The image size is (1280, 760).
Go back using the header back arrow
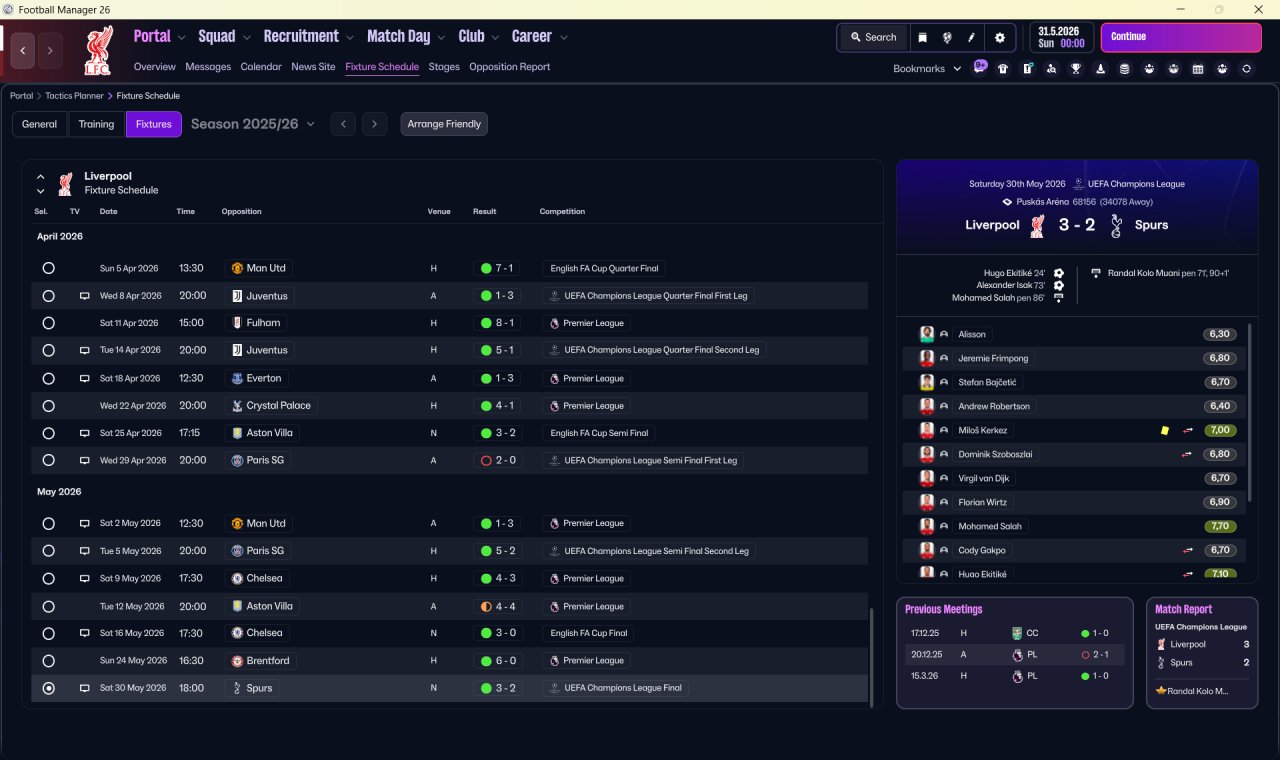pyautogui.click(x=23, y=50)
